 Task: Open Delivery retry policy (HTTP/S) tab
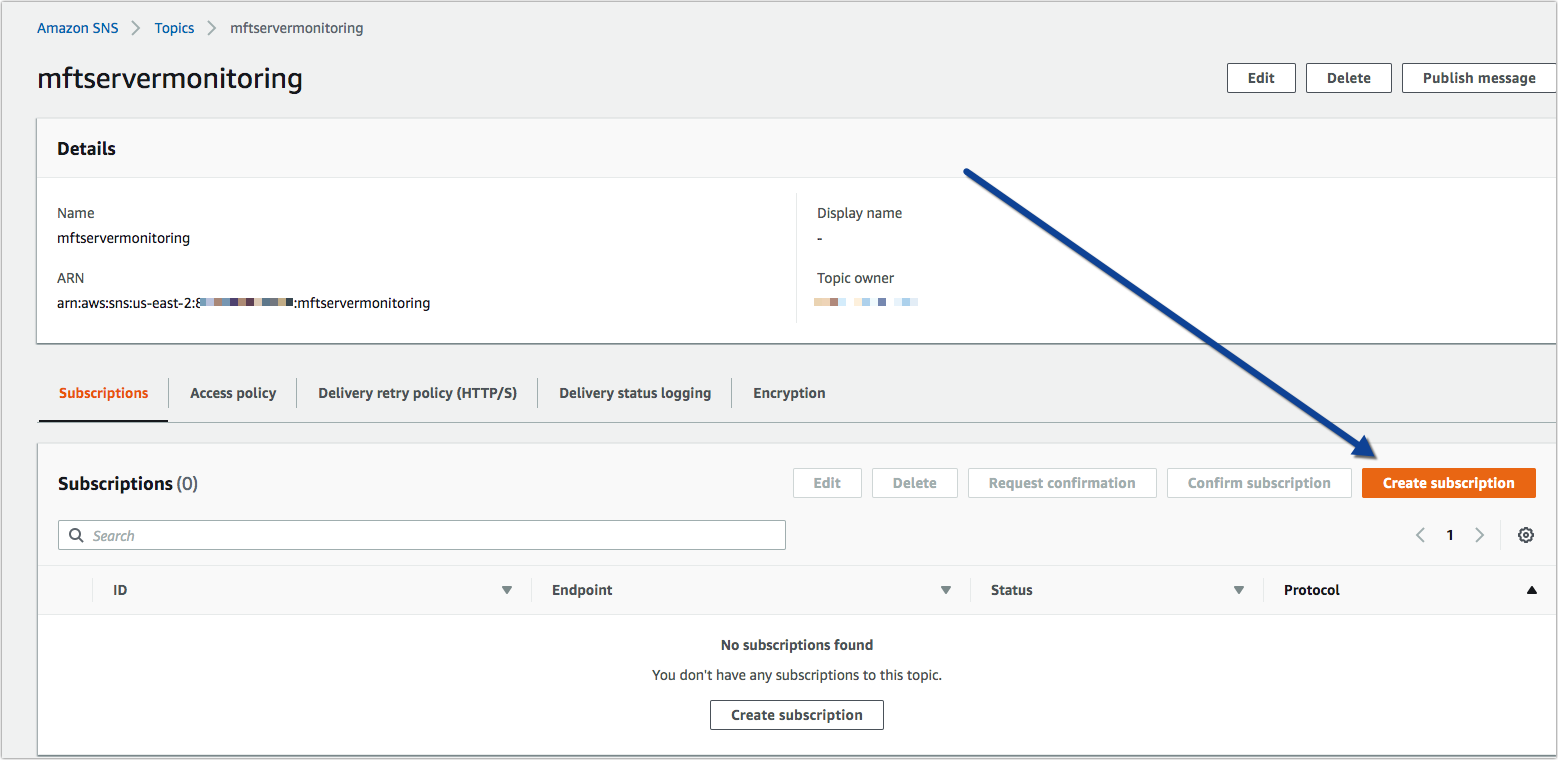(417, 393)
